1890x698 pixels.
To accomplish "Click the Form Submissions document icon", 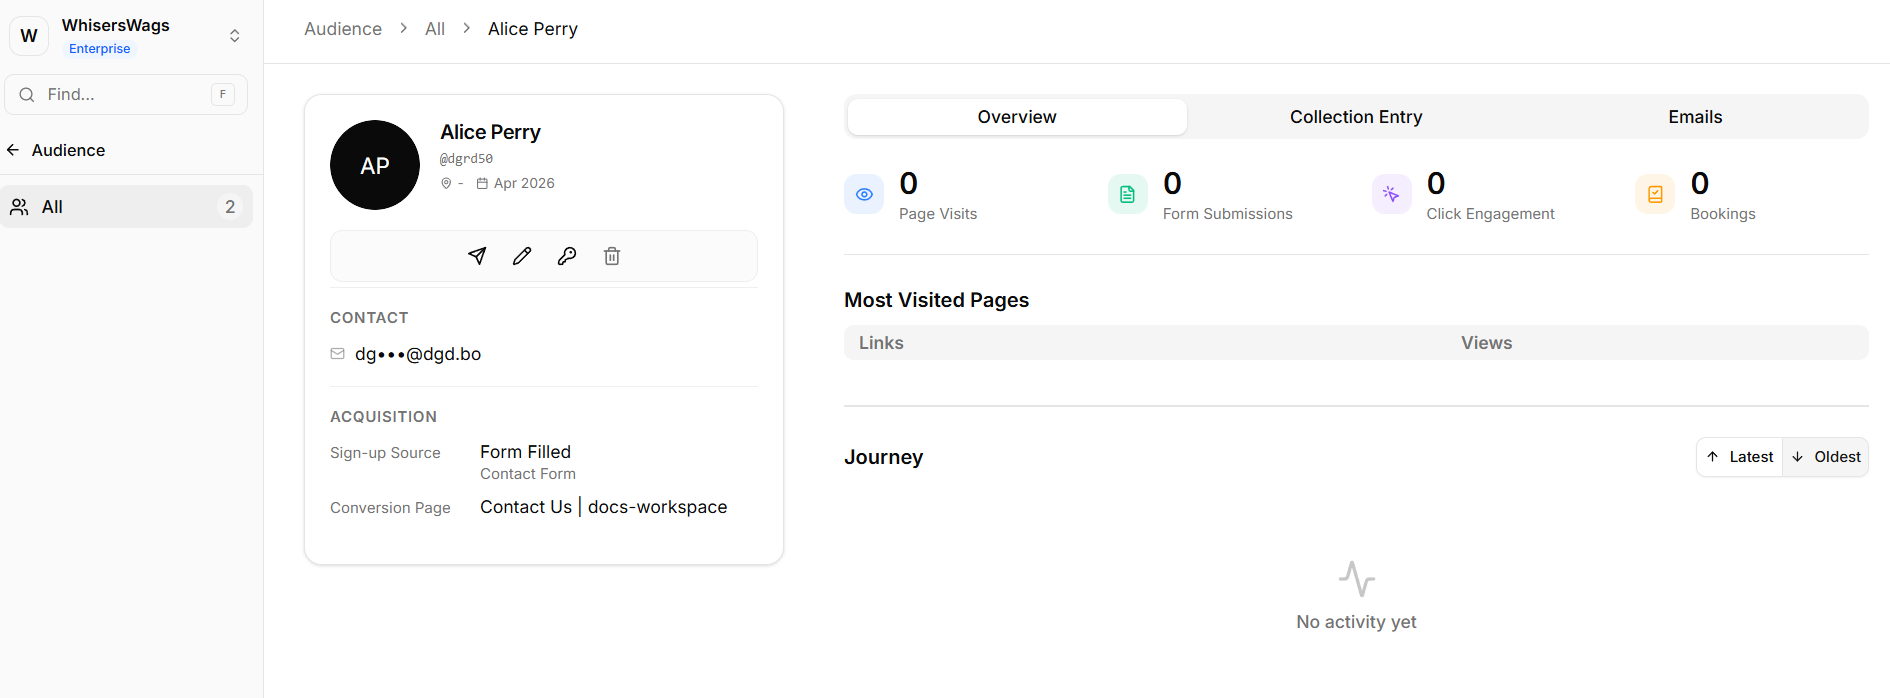I will (1127, 194).
